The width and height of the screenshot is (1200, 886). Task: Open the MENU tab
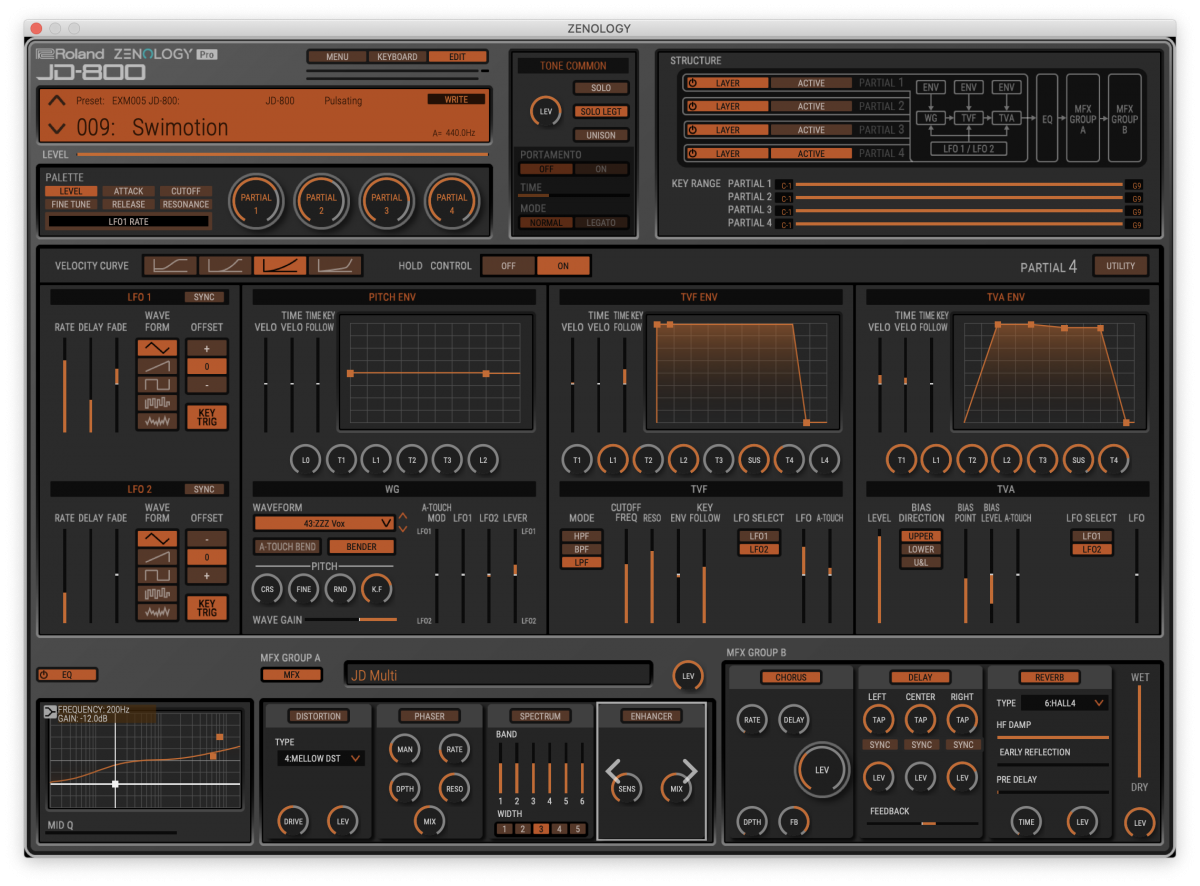(x=337, y=57)
